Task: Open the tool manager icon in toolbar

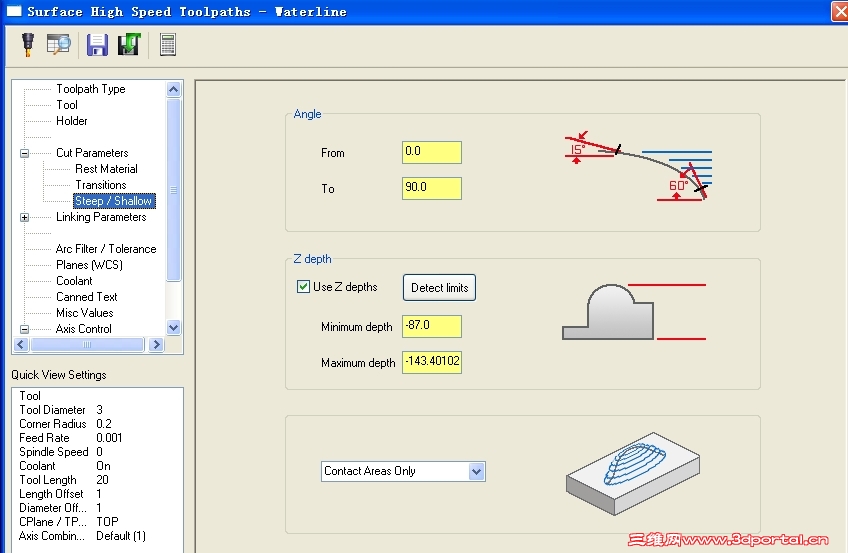Action: 28,44
